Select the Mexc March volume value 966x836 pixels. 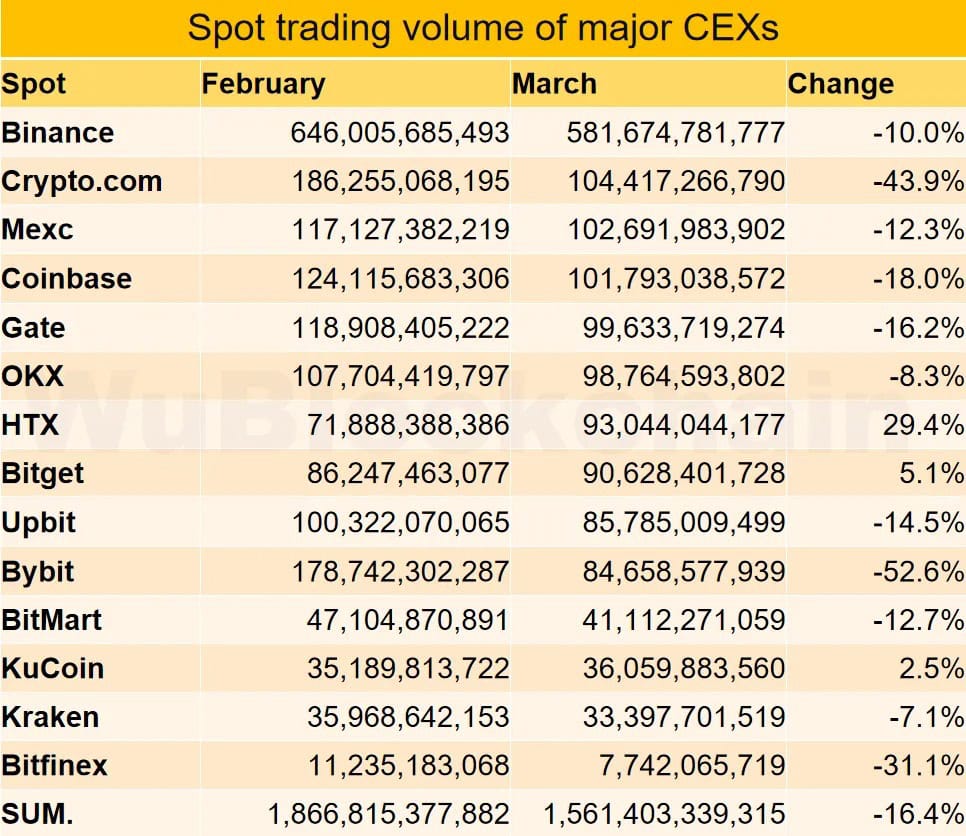point(676,230)
